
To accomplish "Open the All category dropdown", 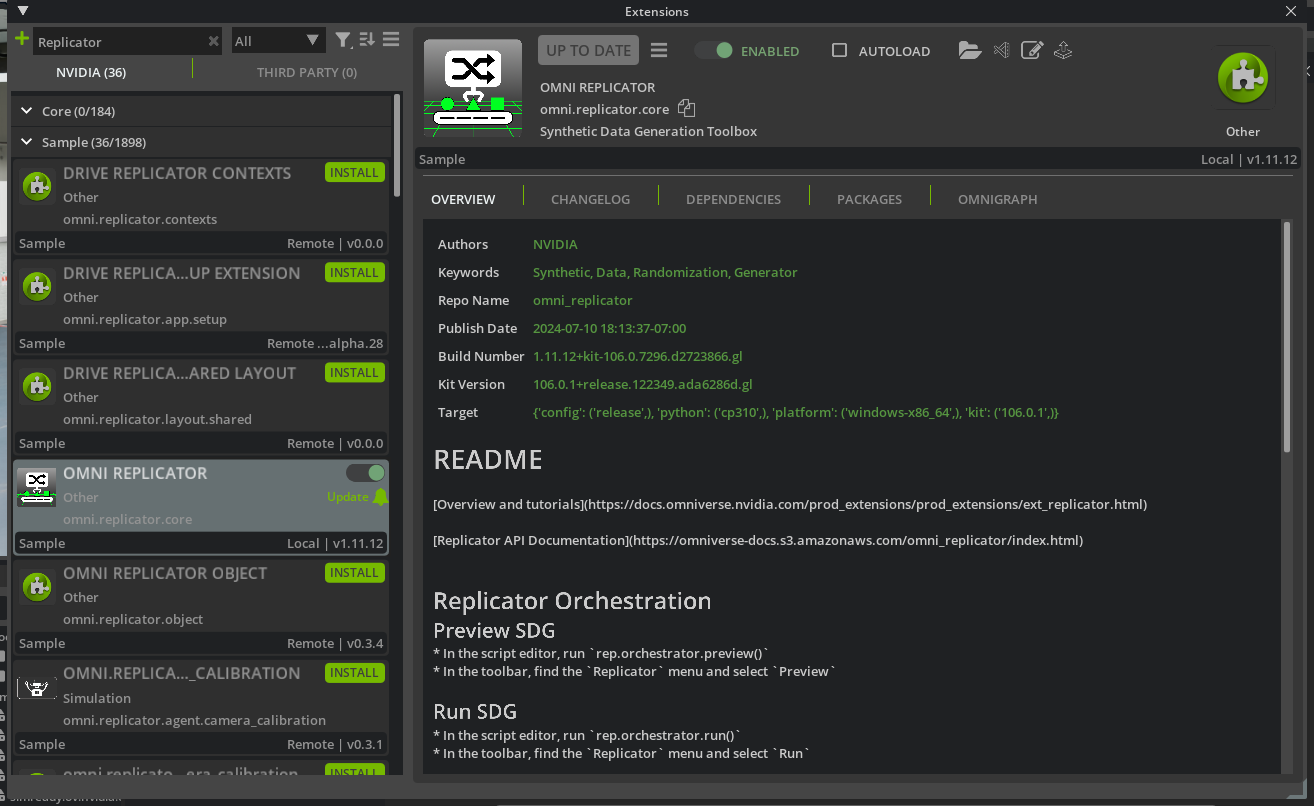I will 279,41.
